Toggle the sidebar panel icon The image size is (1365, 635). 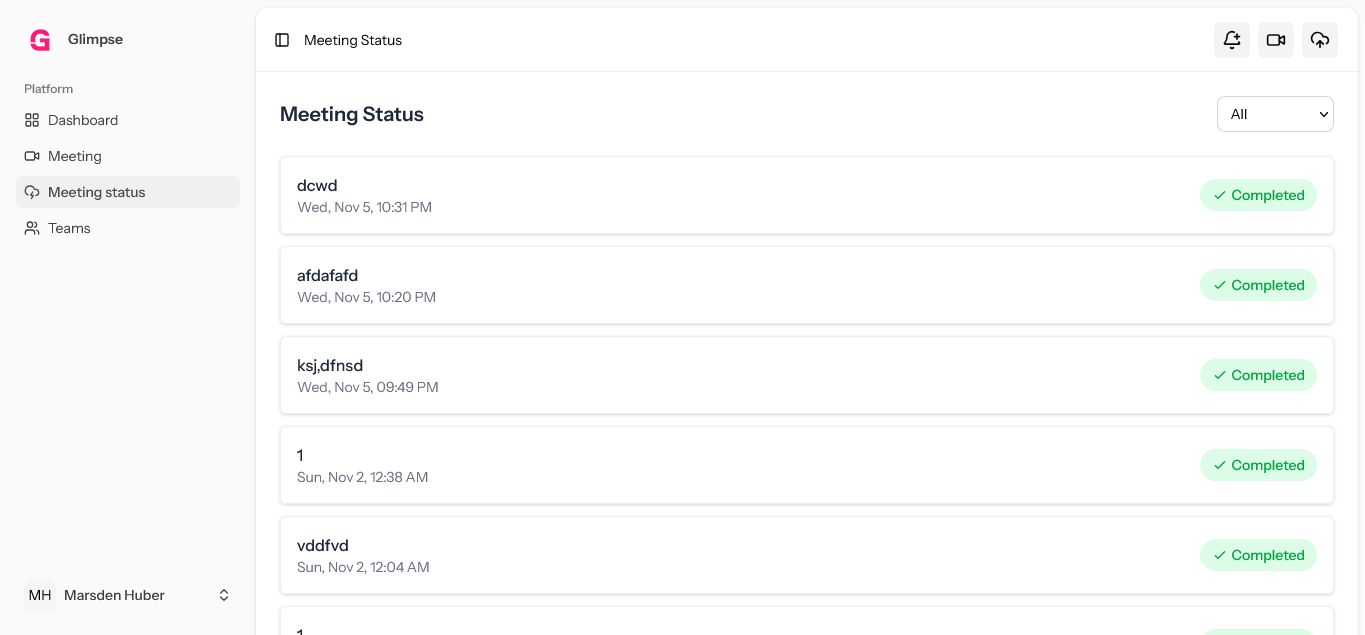(x=282, y=40)
